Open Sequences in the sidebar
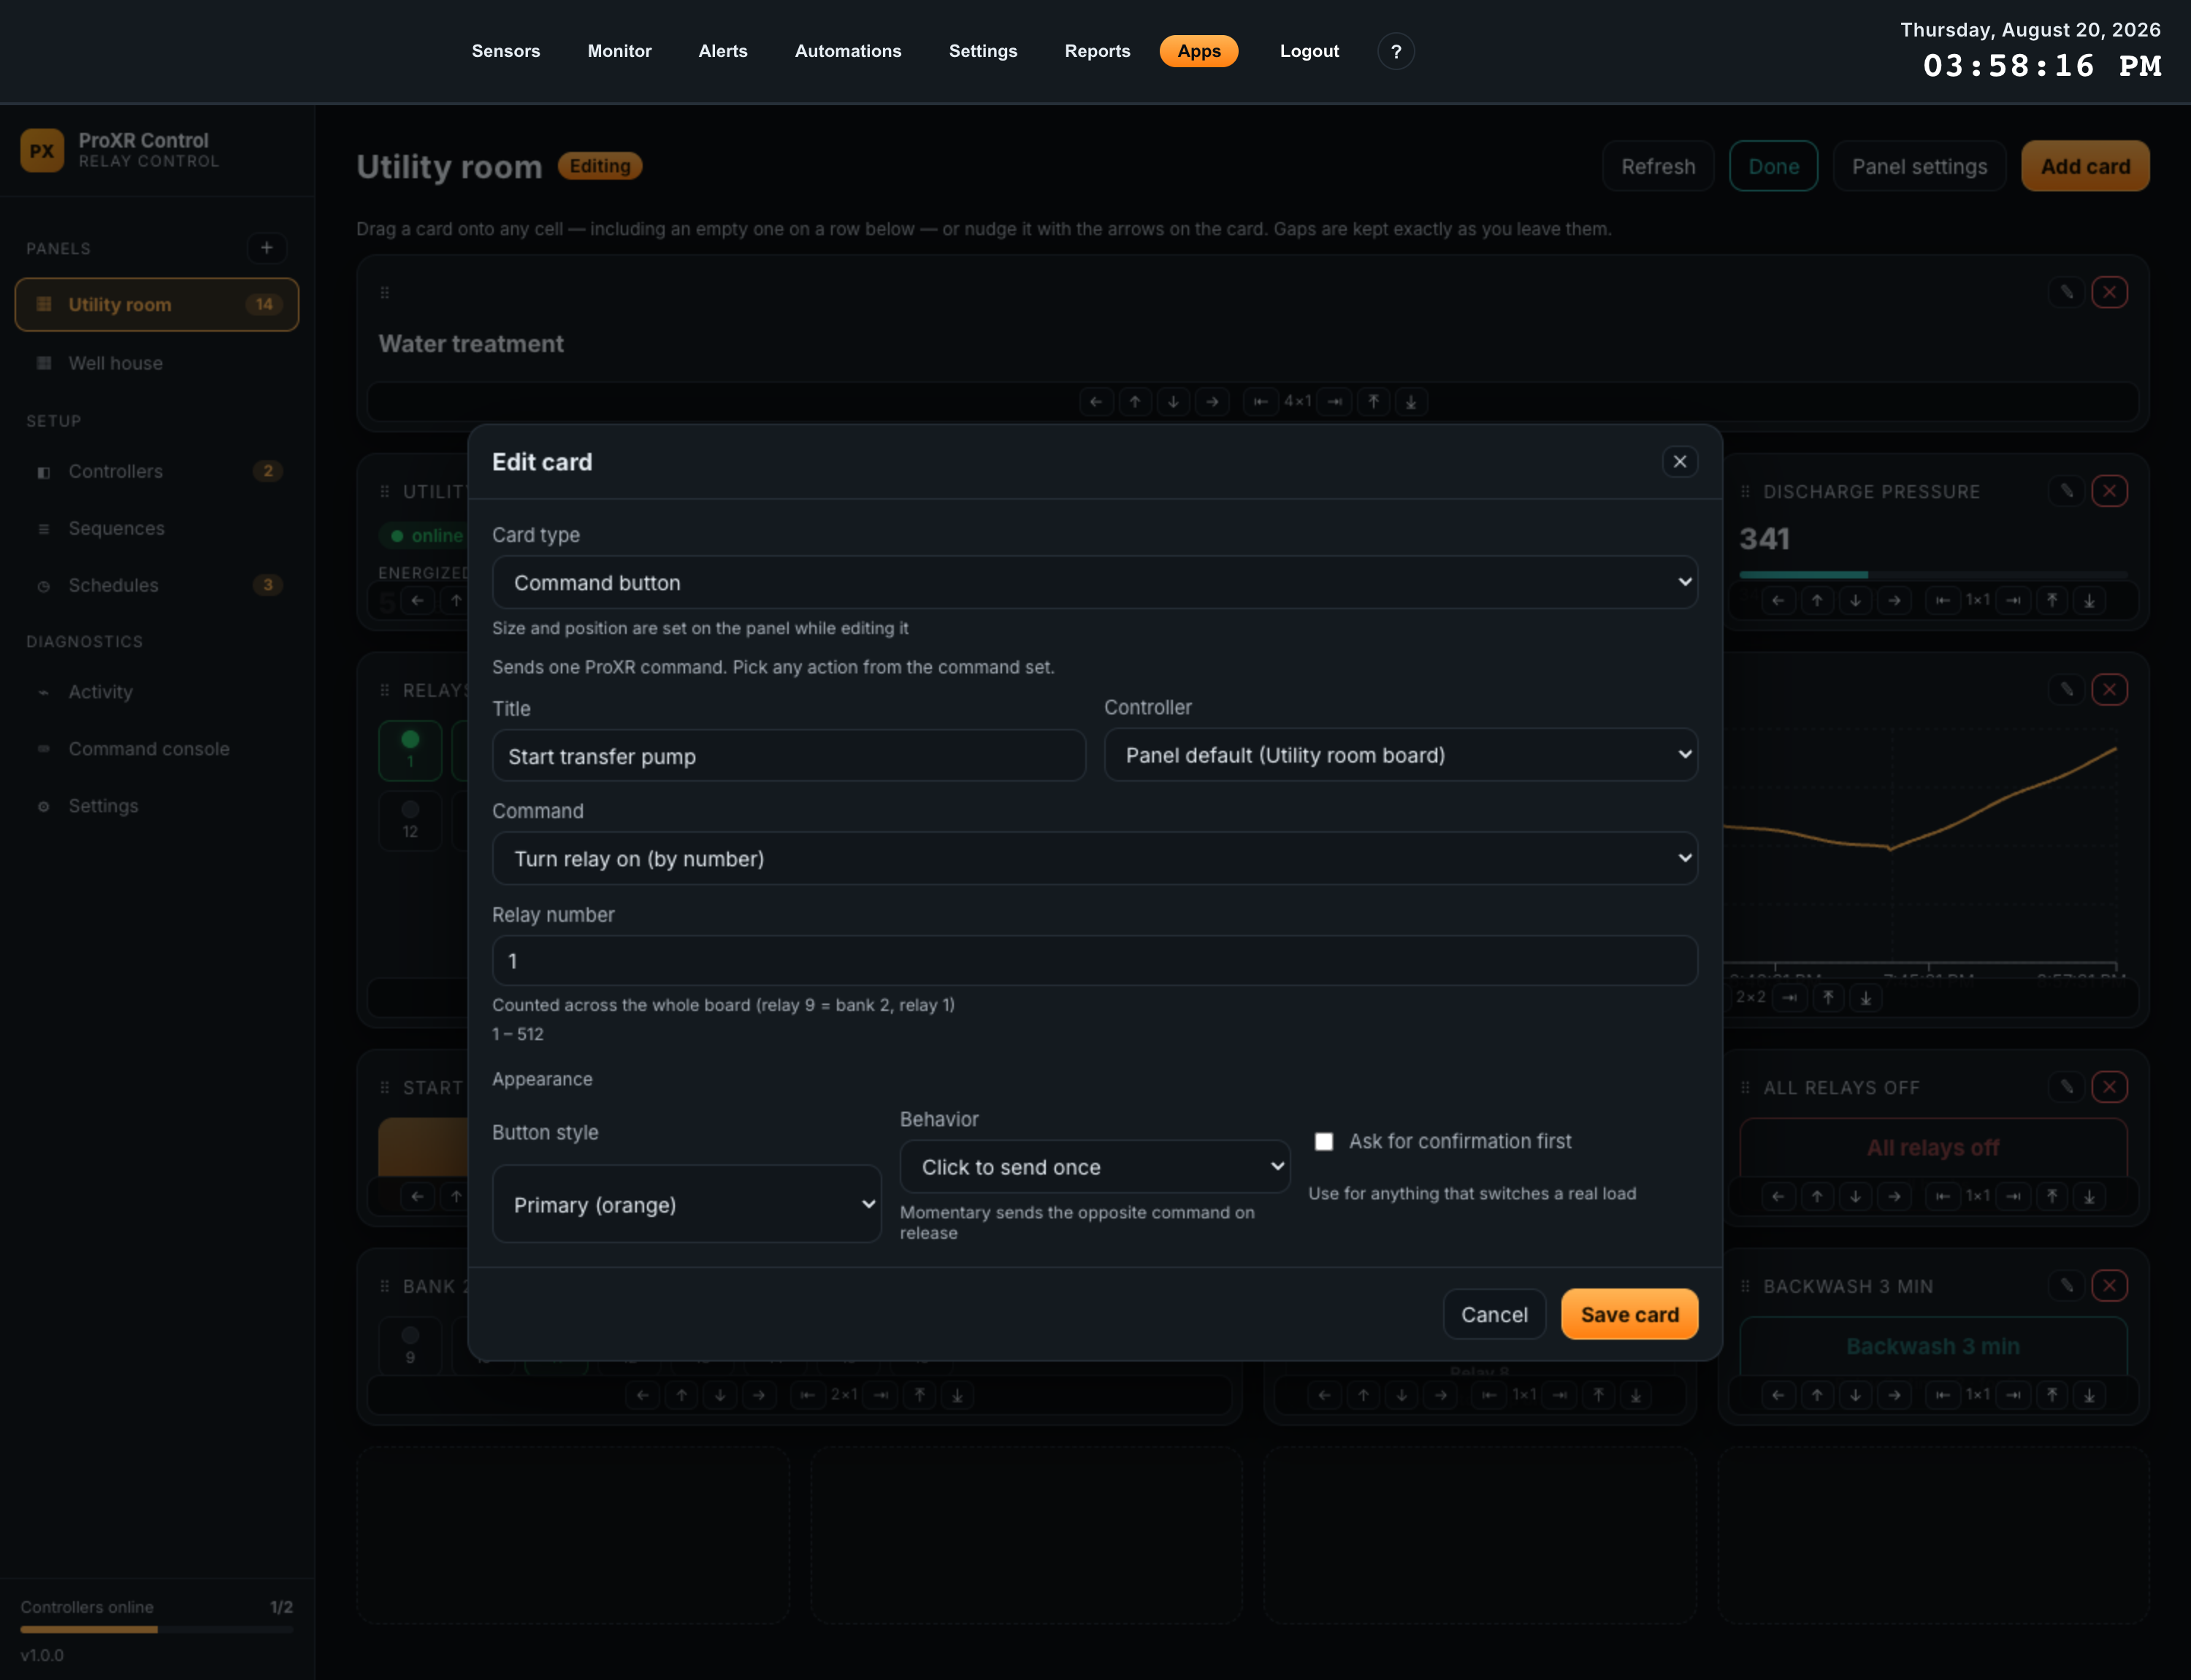This screenshot has height=1680, width=2191. point(157,528)
